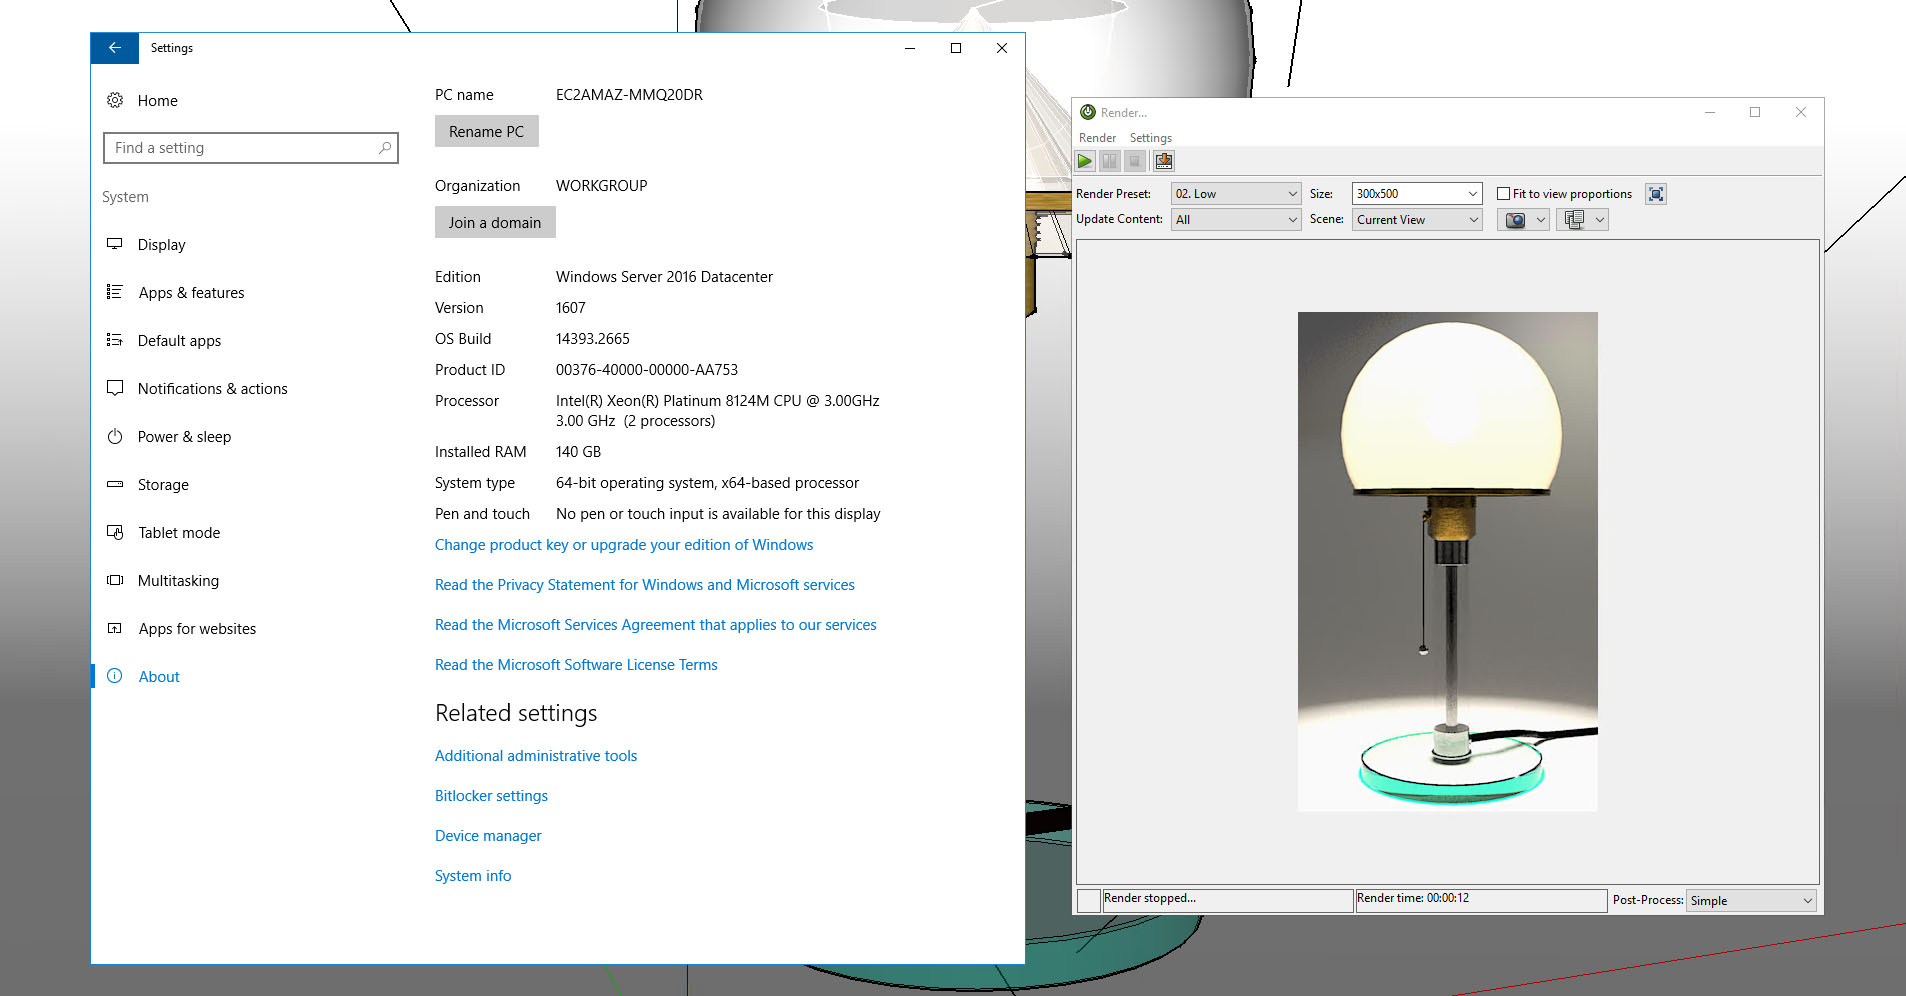Open the Privacy Statement link
Screen dimensions: 1906x996
(645, 585)
